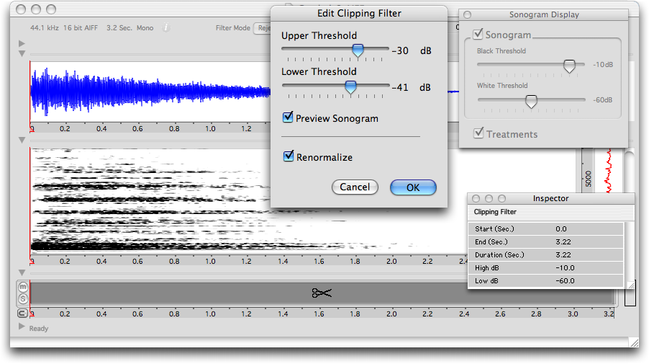Click the play triangle above the waveform
The height and width of the screenshot is (364, 649).
[x=22, y=43]
